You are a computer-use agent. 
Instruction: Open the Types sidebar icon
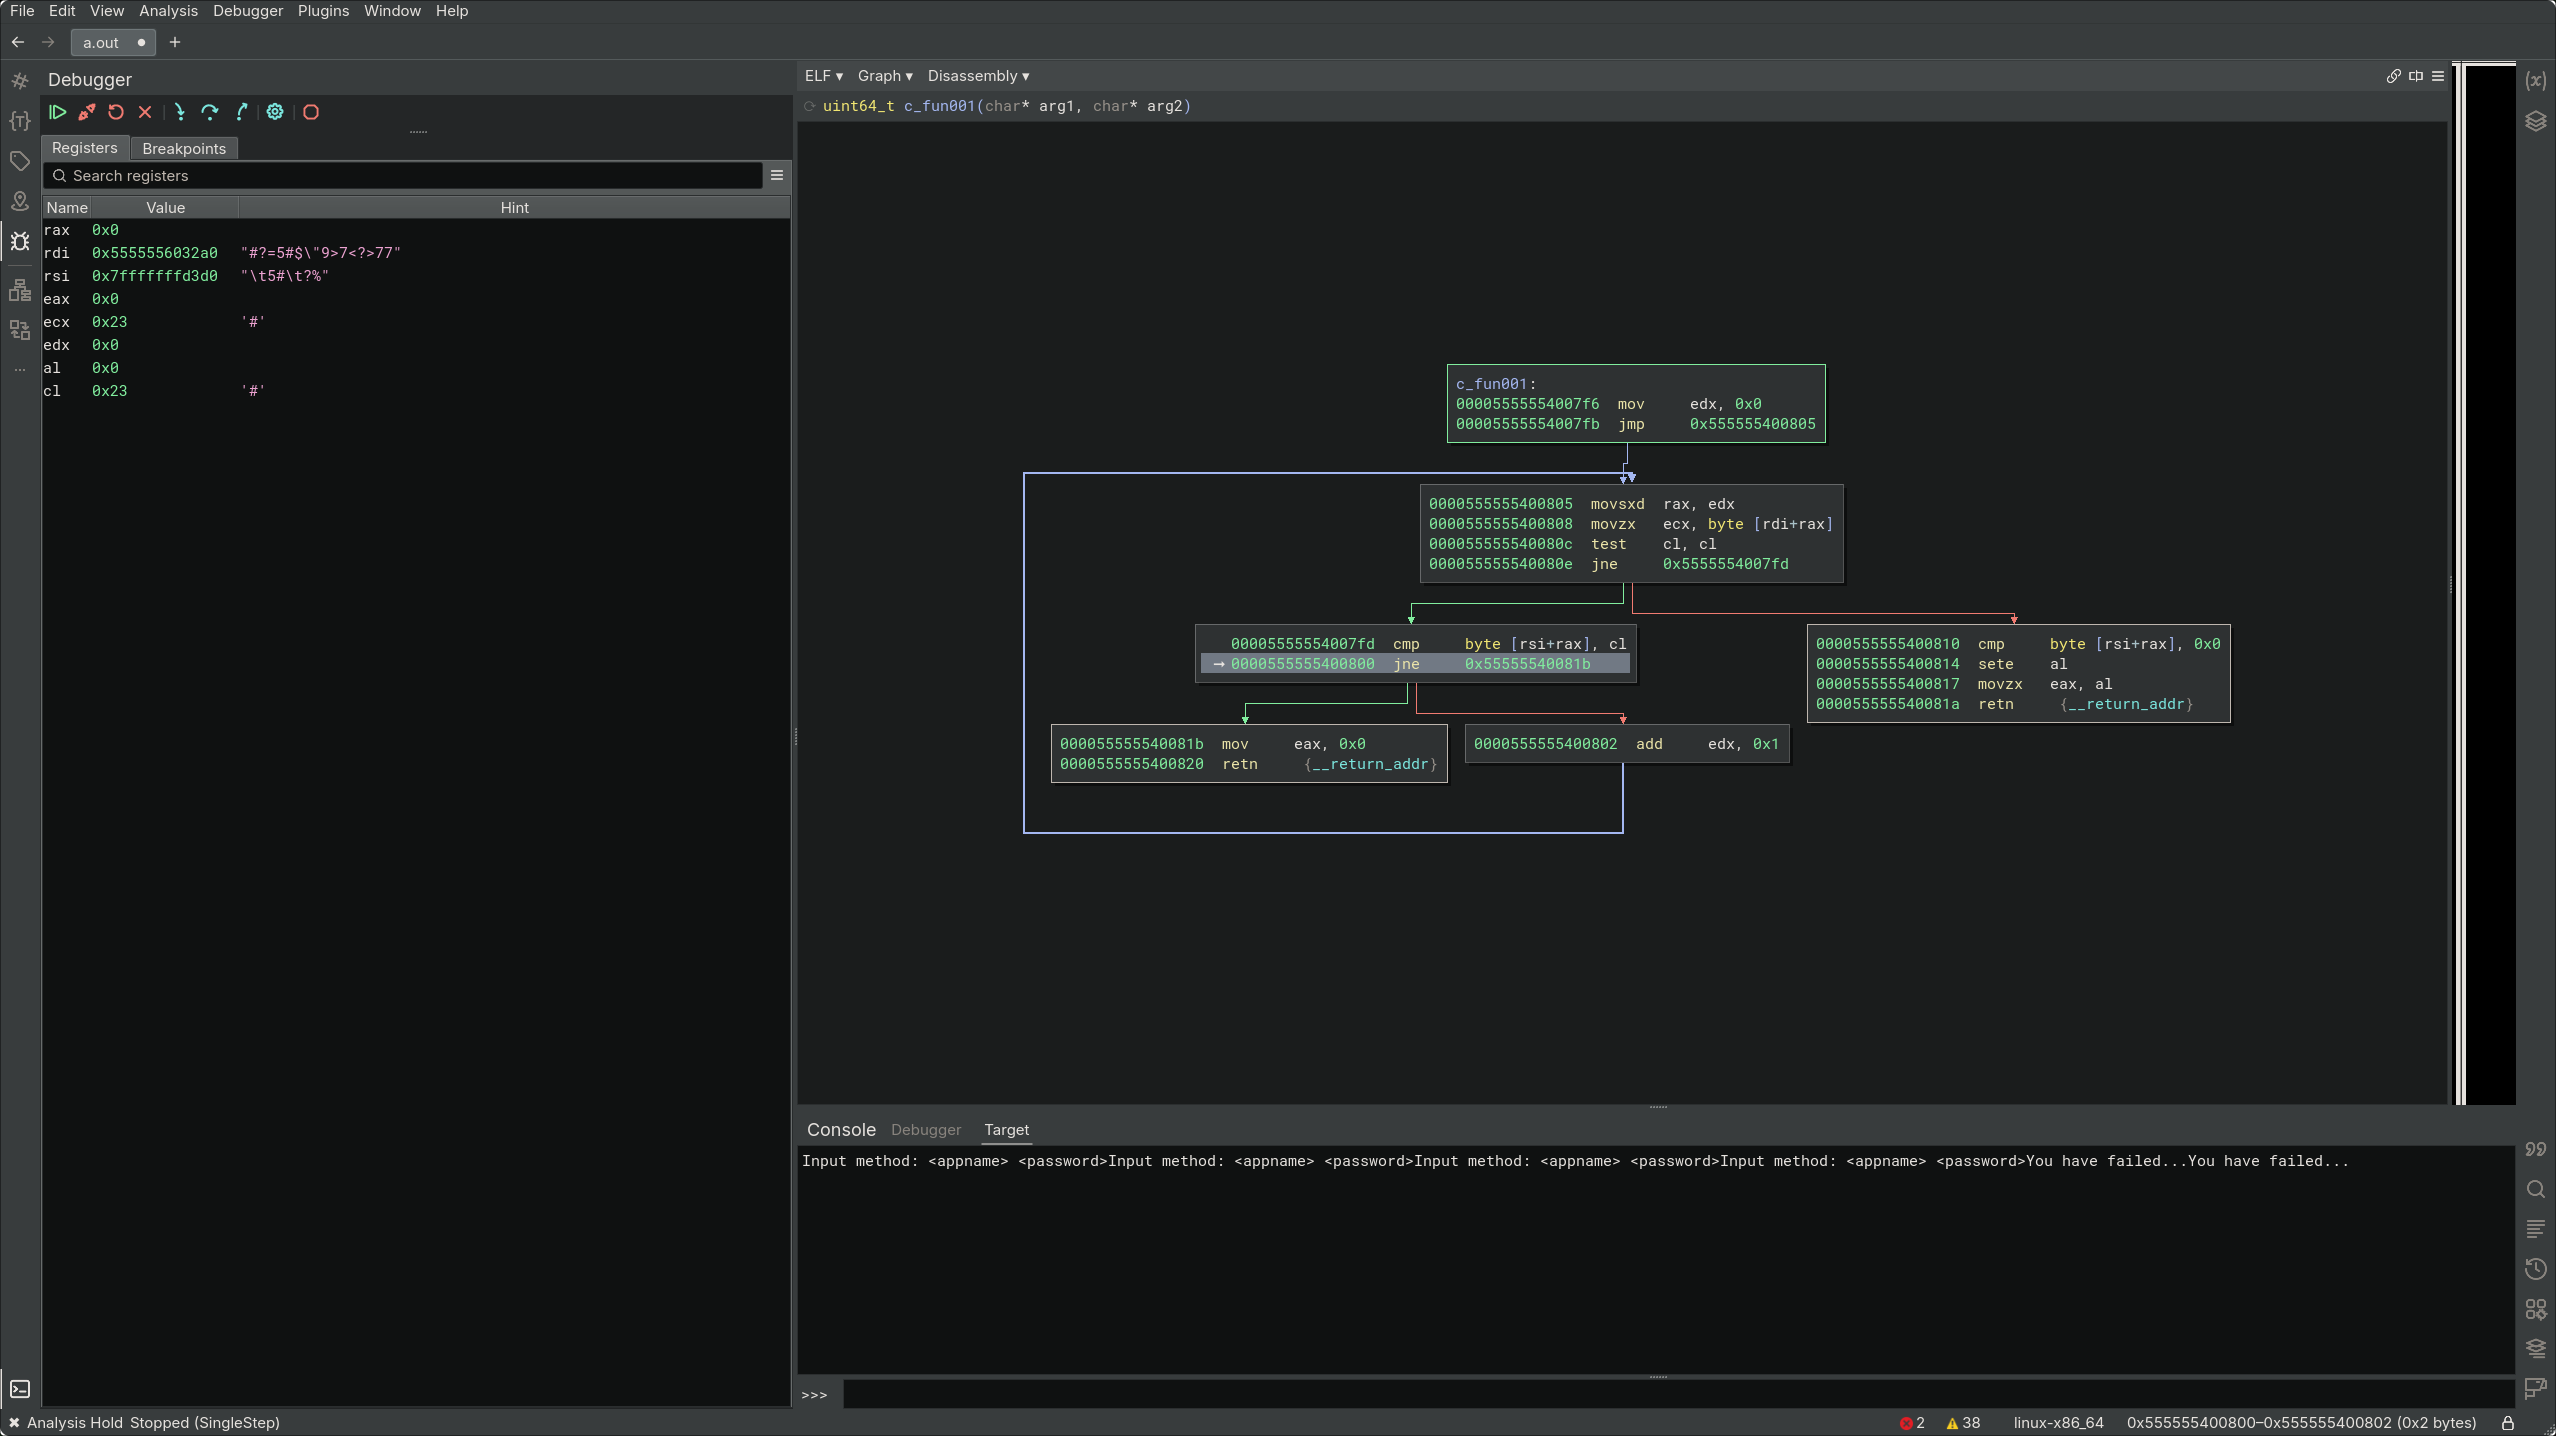[x=20, y=121]
